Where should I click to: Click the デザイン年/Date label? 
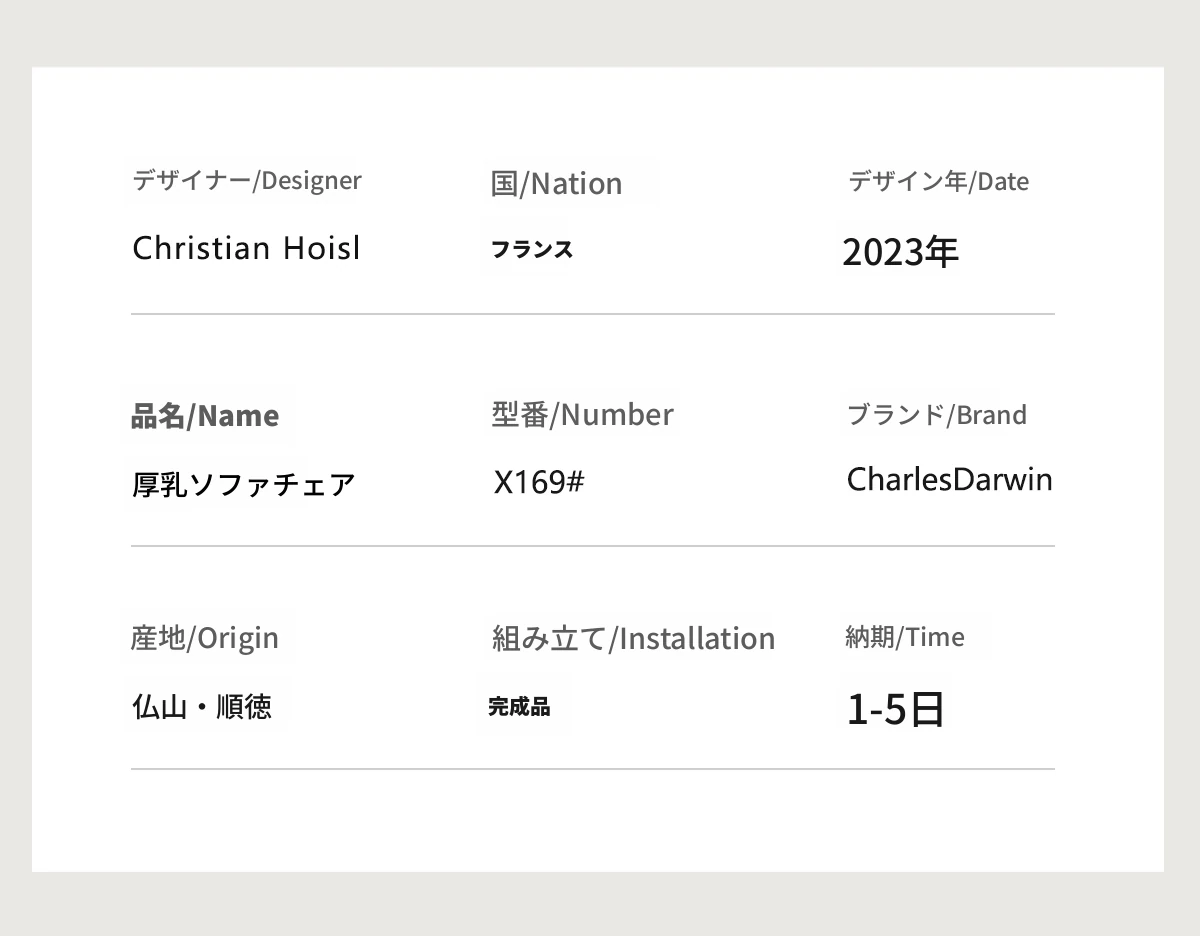(938, 182)
